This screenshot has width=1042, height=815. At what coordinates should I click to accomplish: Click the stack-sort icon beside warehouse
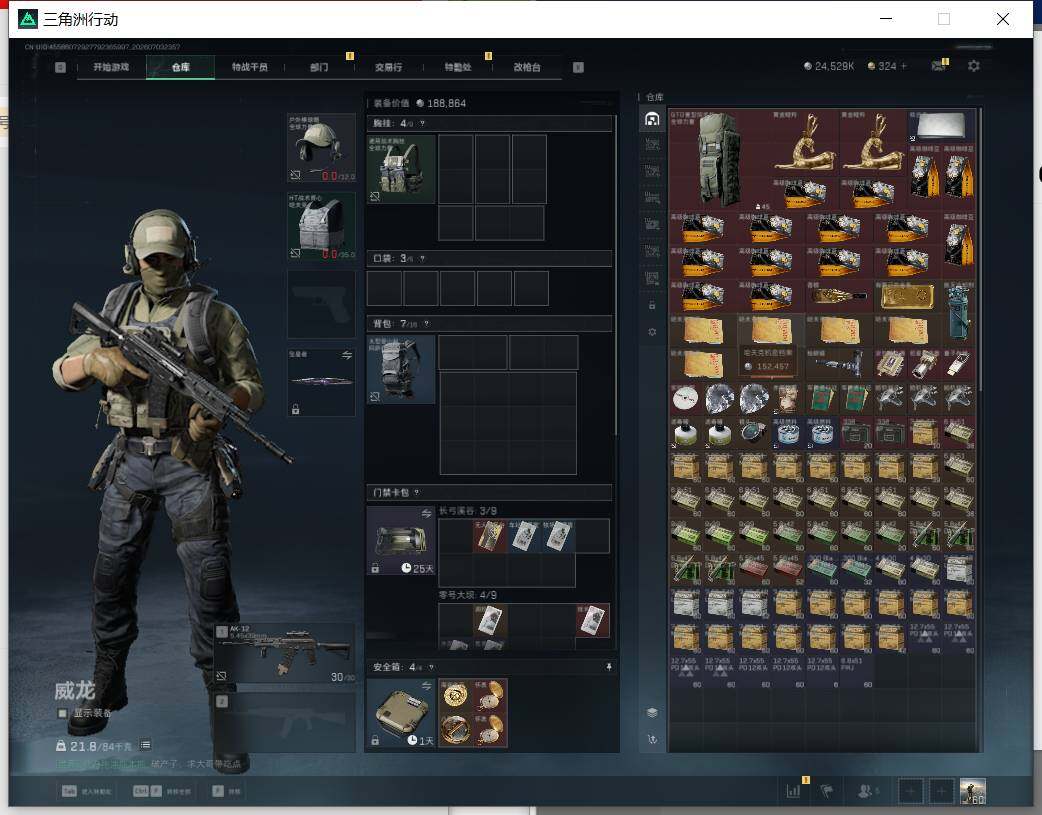[x=652, y=712]
